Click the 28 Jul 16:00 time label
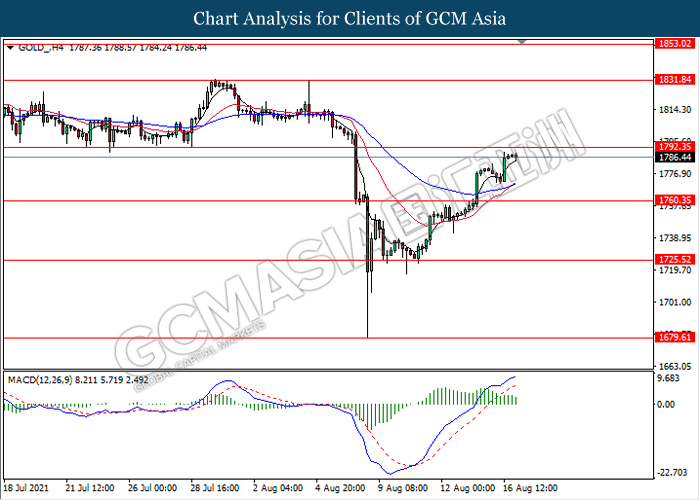This screenshot has width=700, height=500. coord(215,488)
